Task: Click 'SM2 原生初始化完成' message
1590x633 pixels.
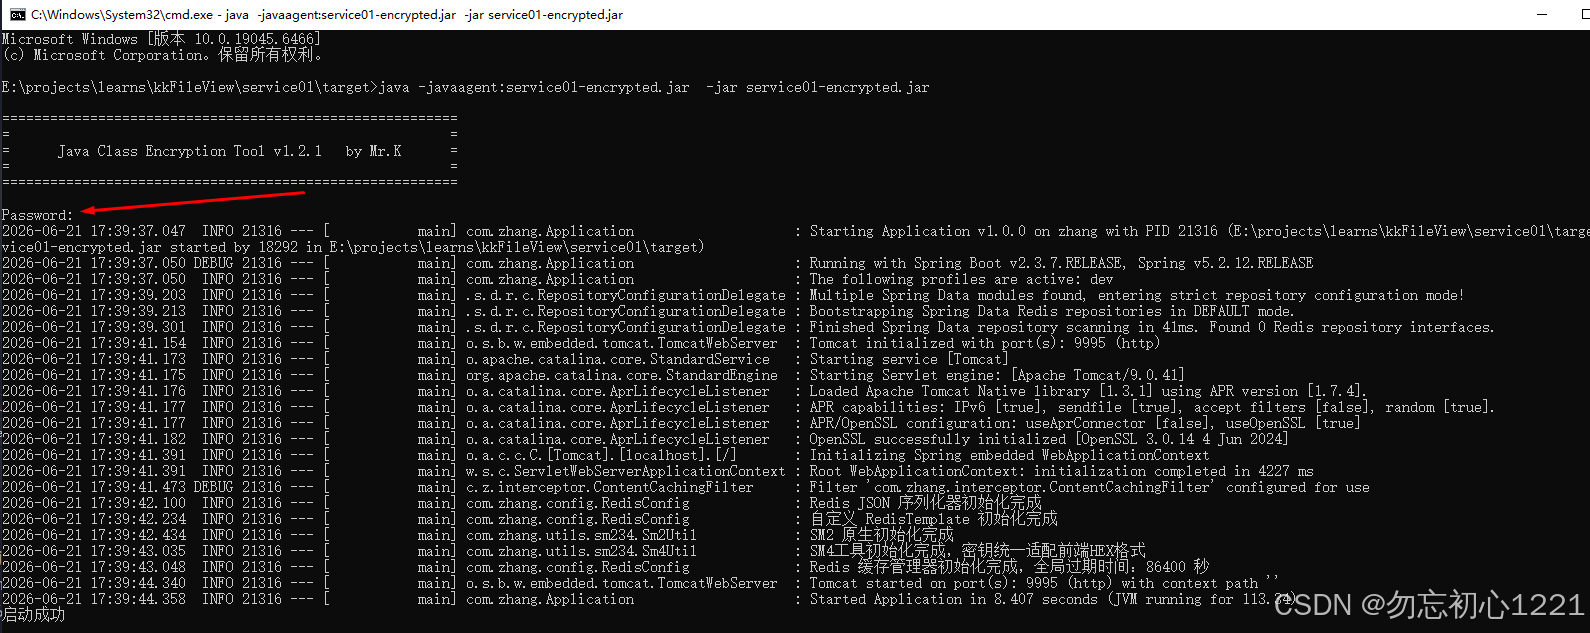Action: point(882,535)
